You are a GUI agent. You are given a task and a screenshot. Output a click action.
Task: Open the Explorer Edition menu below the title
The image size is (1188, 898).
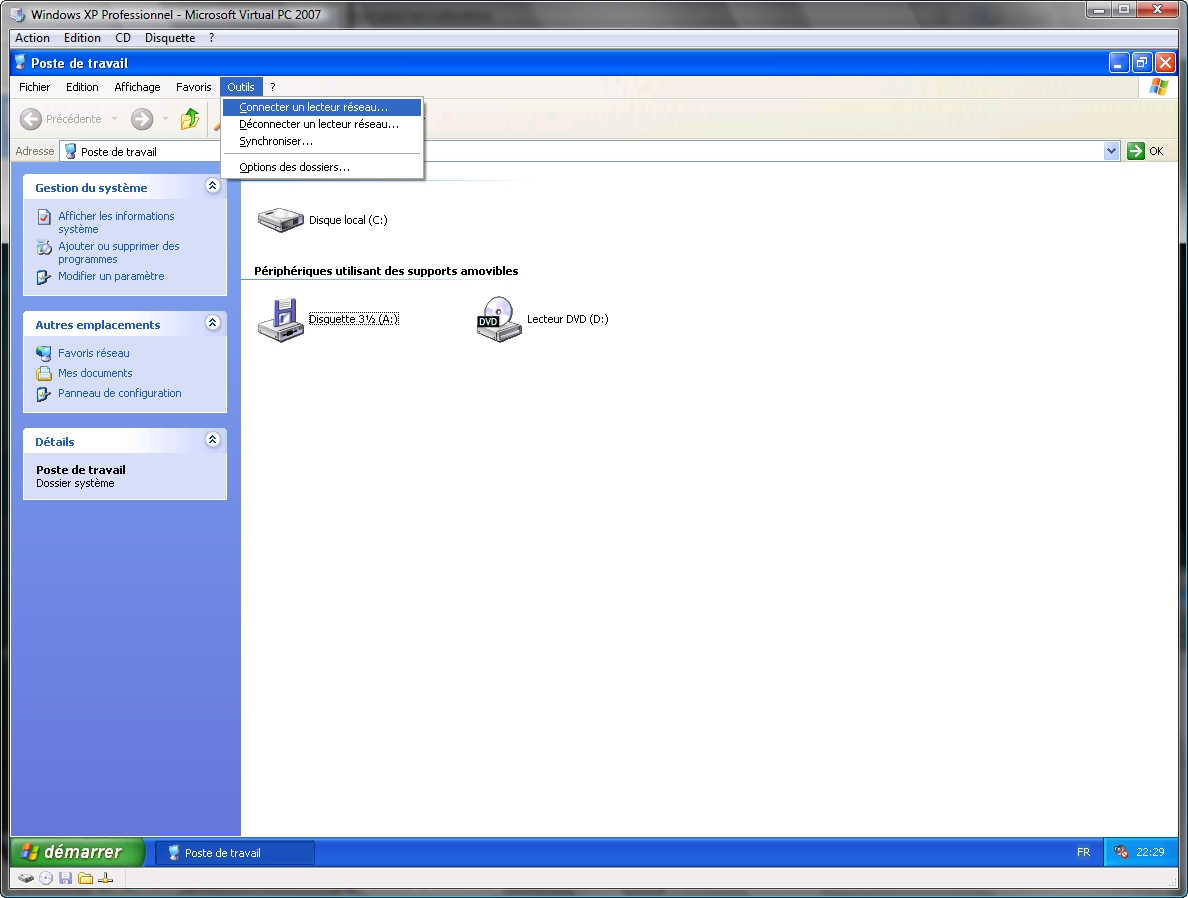(82, 87)
